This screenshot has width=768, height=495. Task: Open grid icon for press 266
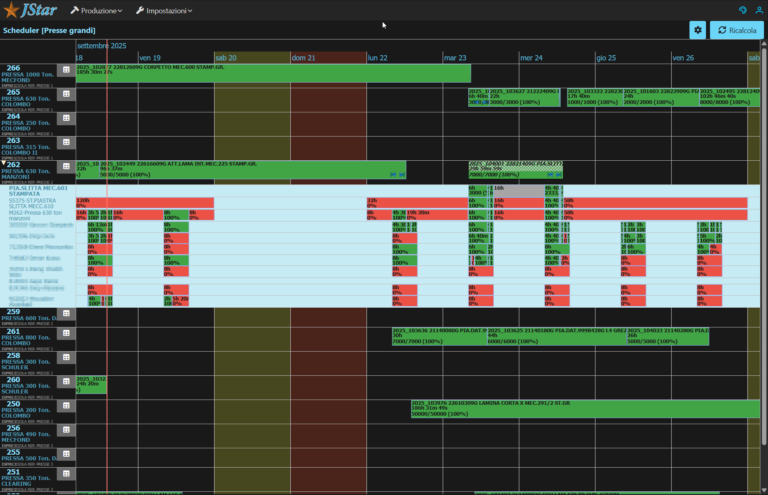(x=66, y=70)
